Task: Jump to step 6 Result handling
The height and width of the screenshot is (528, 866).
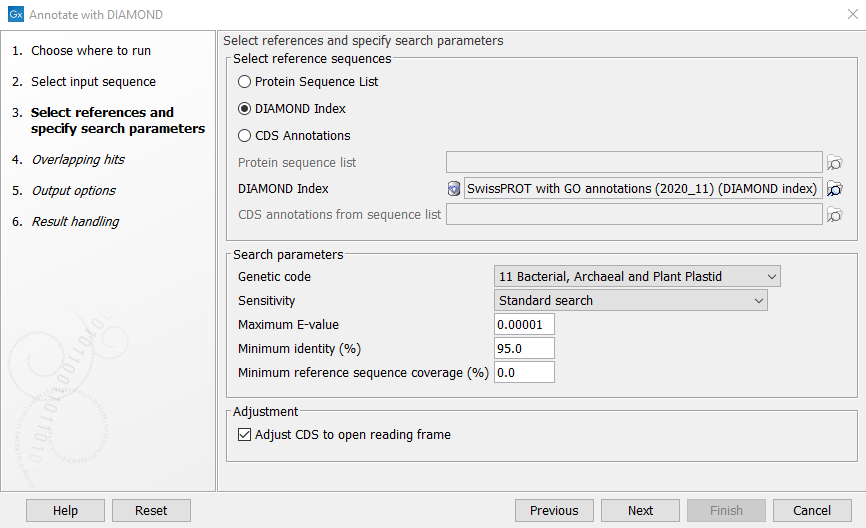Action: [x=75, y=221]
